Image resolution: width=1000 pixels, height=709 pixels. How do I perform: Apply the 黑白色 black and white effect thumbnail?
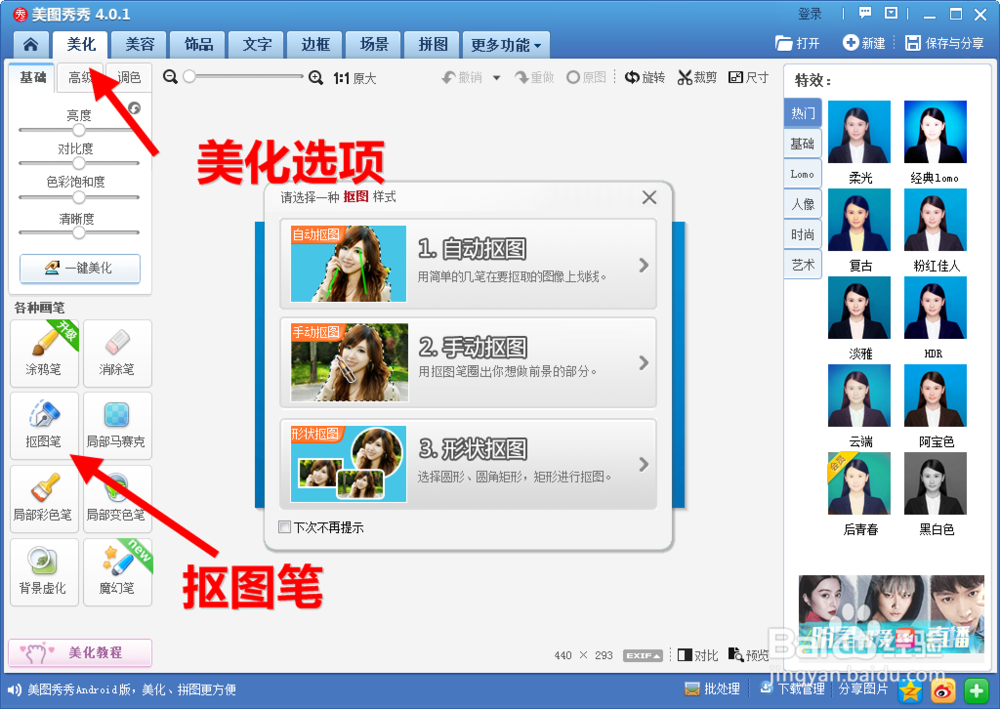pyautogui.click(x=936, y=483)
